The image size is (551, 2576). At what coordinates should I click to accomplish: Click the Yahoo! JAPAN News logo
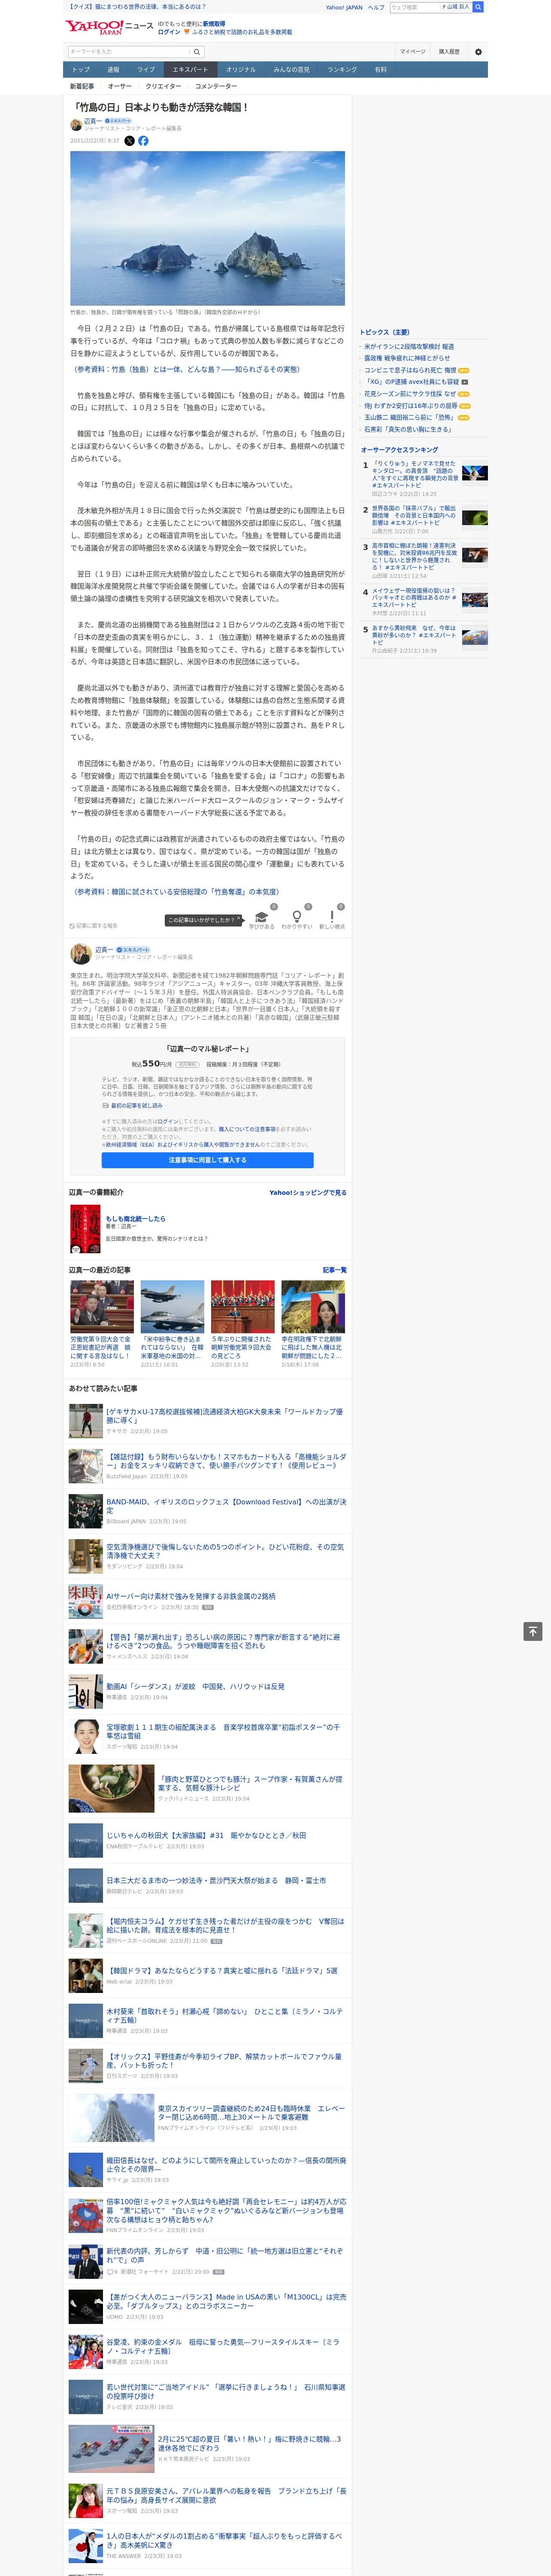[x=109, y=27]
